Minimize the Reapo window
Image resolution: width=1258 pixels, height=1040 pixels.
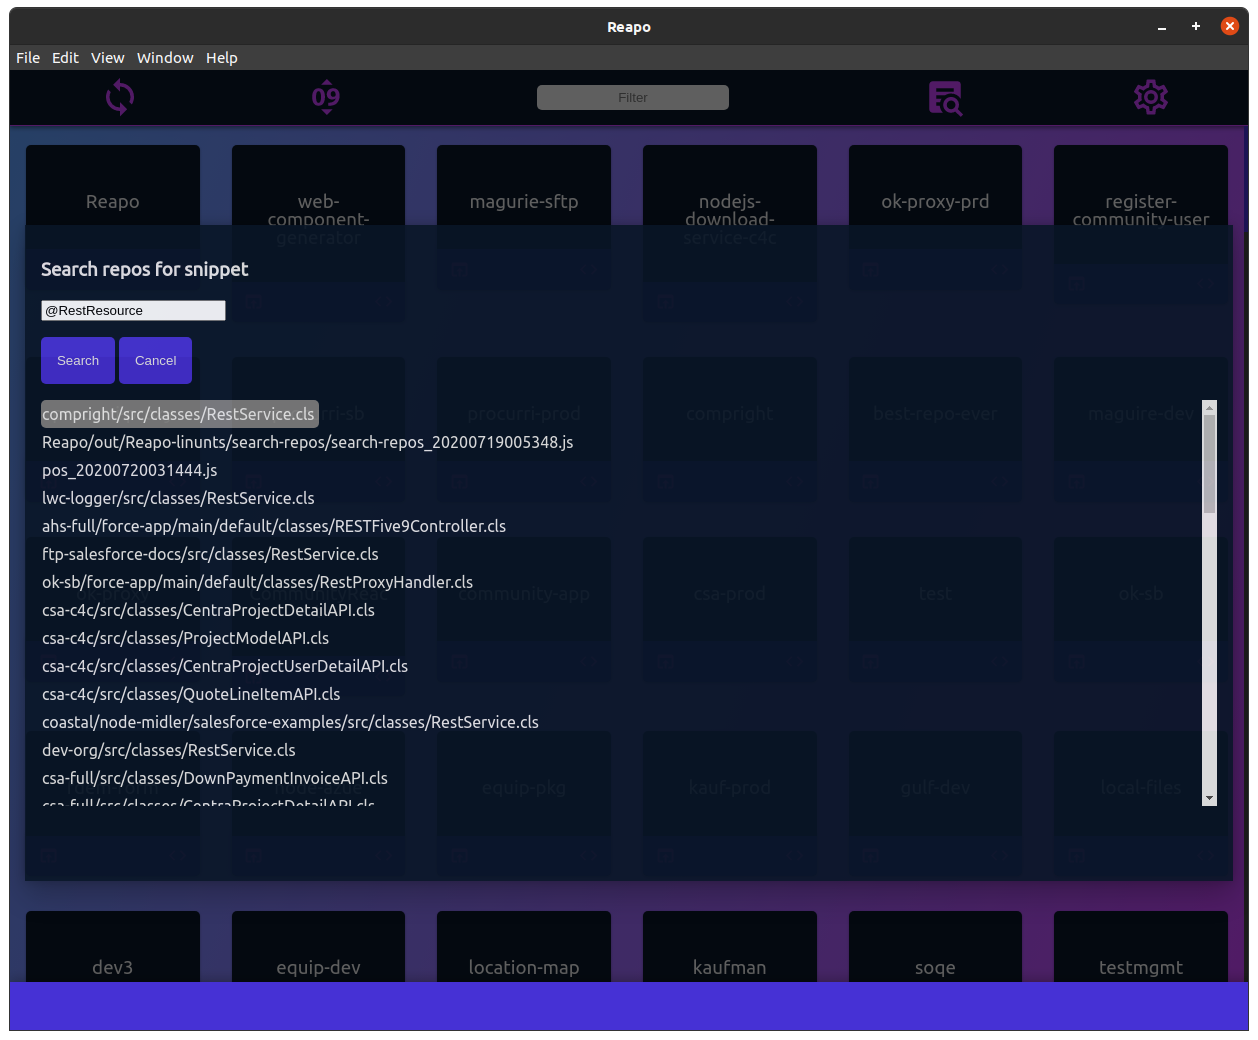[1162, 27]
